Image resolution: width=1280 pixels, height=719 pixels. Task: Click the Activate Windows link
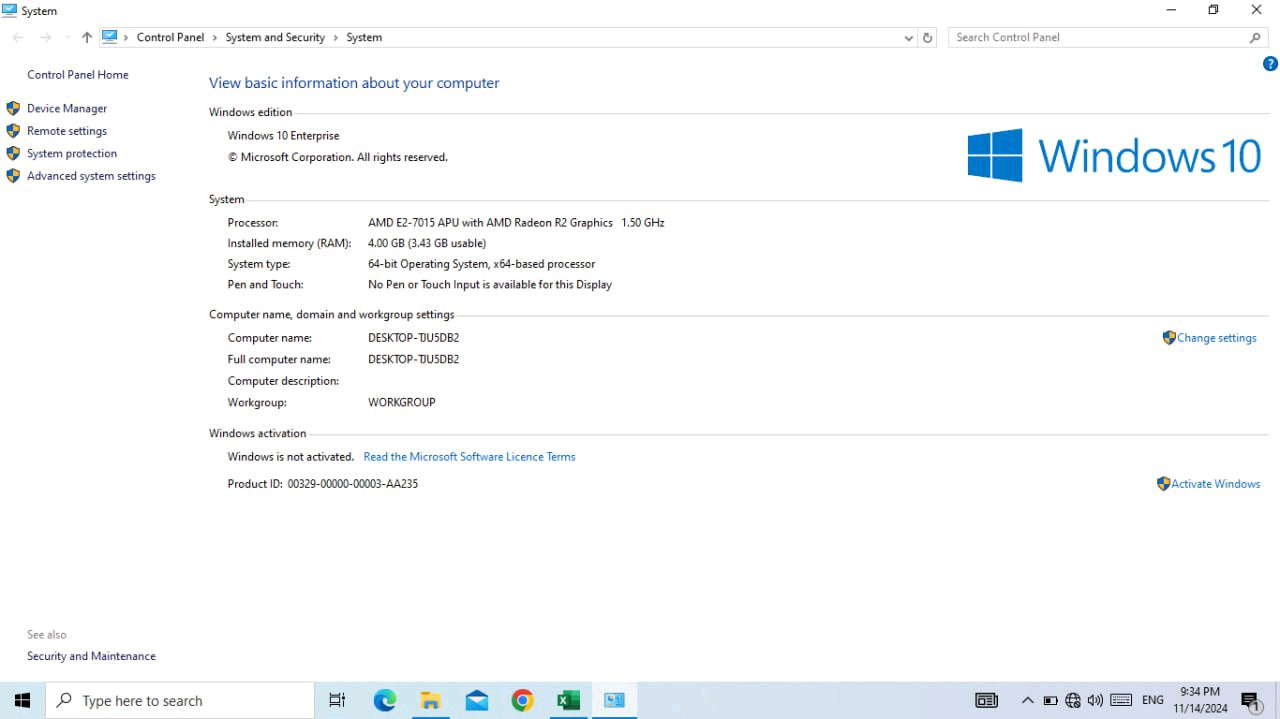(1215, 484)
